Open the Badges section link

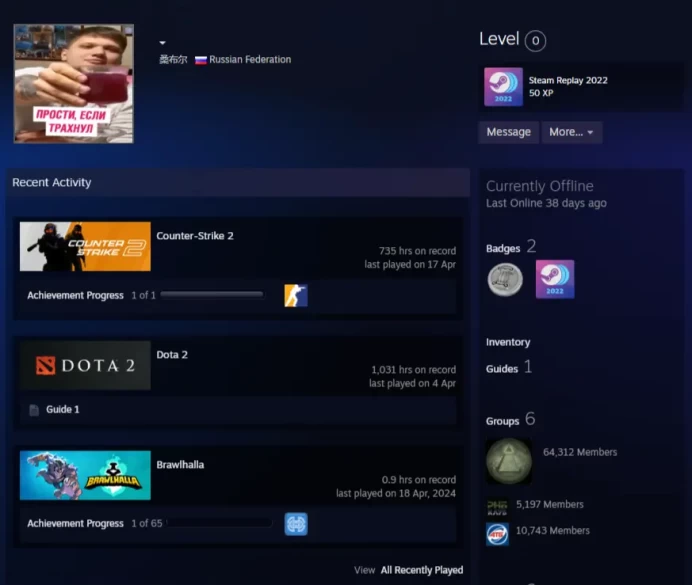click(503, 248)
